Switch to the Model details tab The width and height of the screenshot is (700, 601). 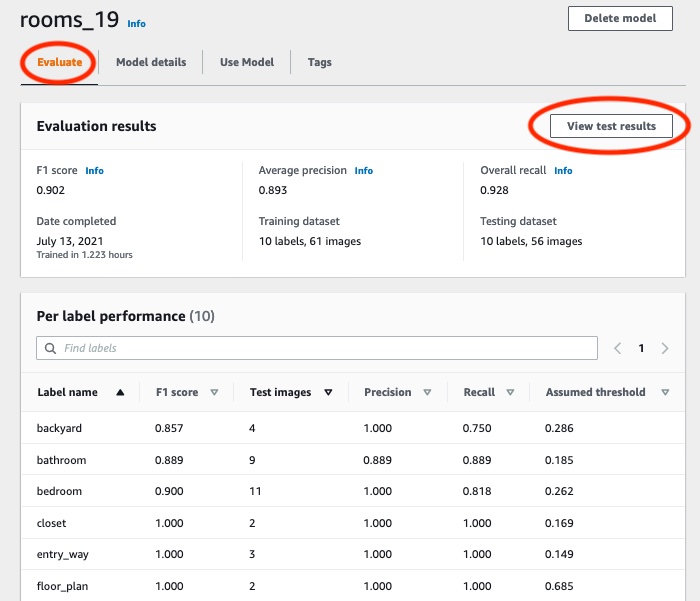[x=151, y=62]
